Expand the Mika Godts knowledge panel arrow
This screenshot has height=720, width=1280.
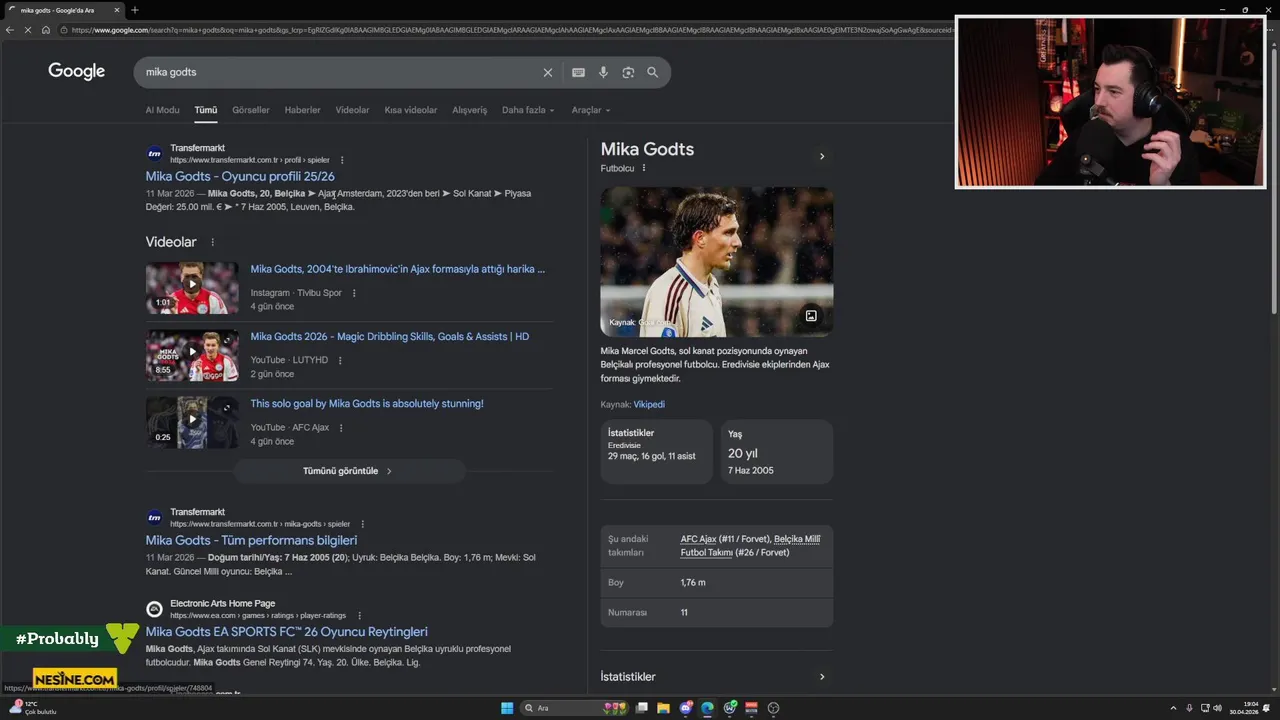tap(822, 156)
